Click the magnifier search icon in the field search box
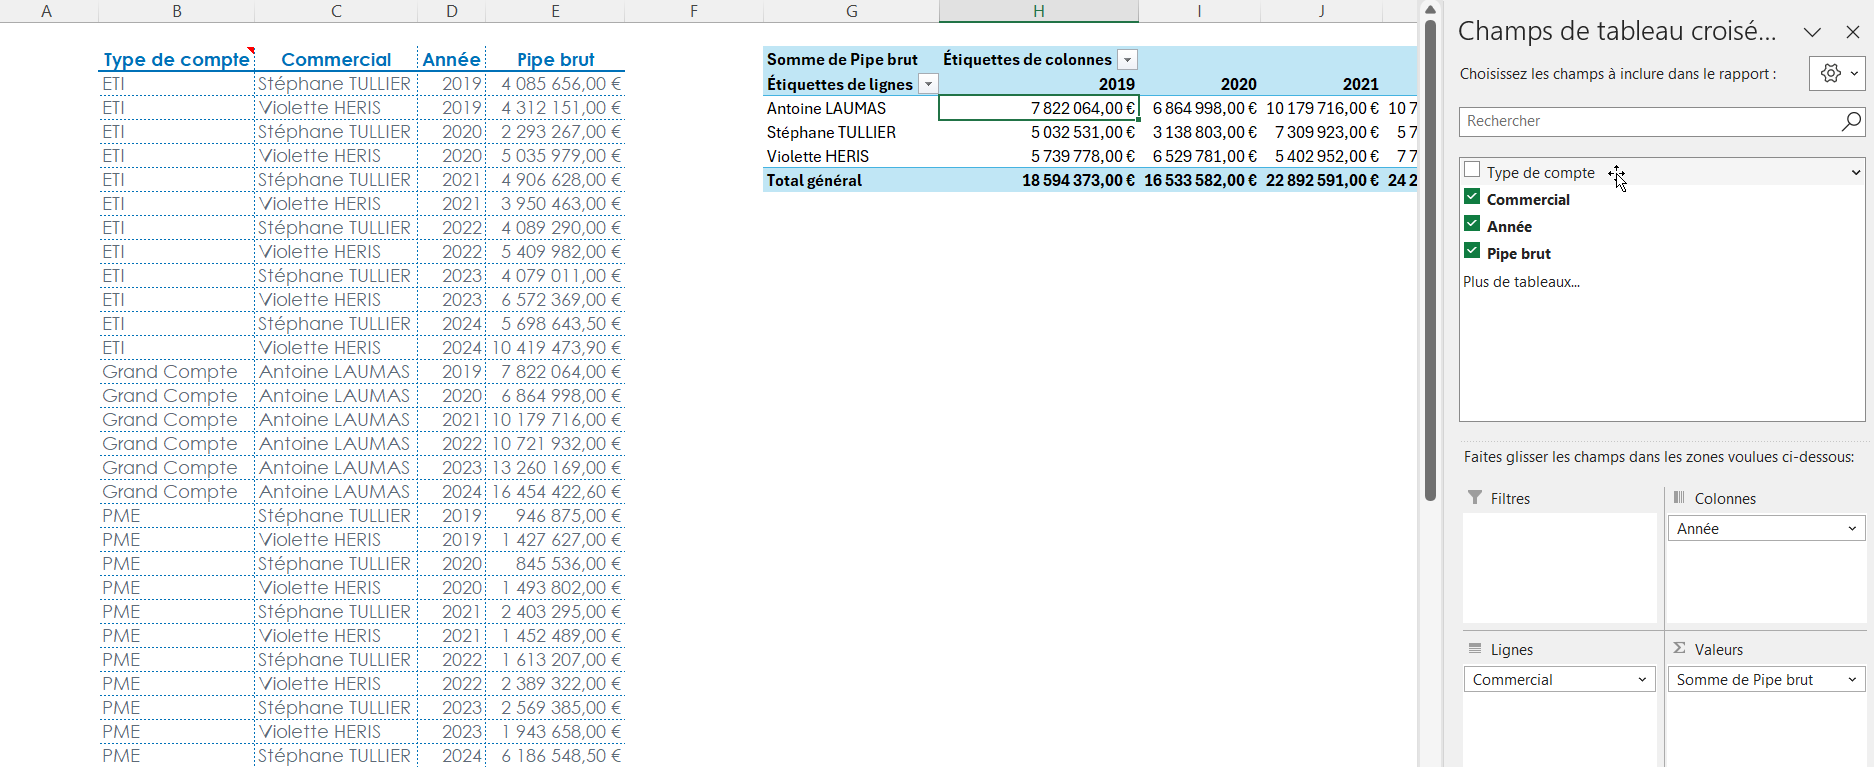Image resolution: width=1874 pixels, height=767 pixels. pyautogui.click(x=1851, y=121)
